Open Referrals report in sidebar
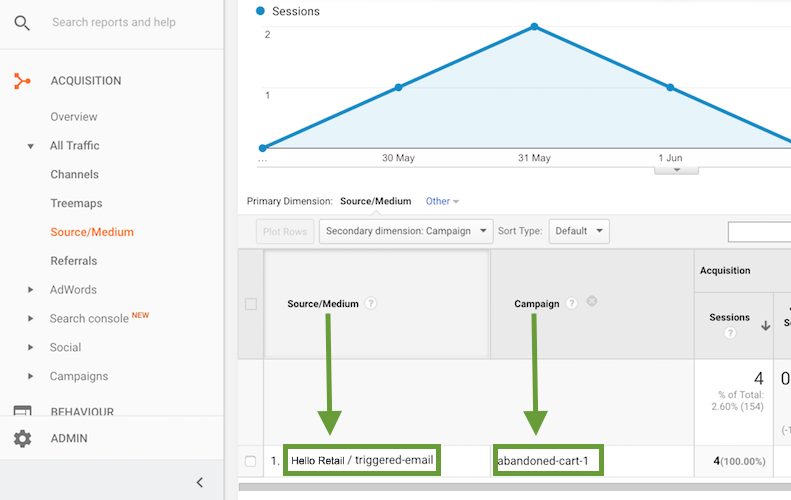 pyautogui.click(x=74, y=261)
